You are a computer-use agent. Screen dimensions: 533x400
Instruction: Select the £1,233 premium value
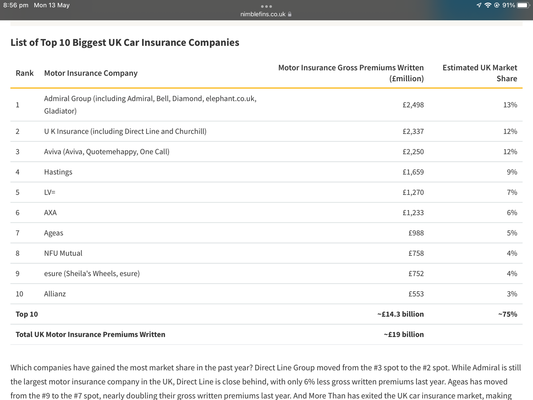pyautogui.click(x=413, y=213)
